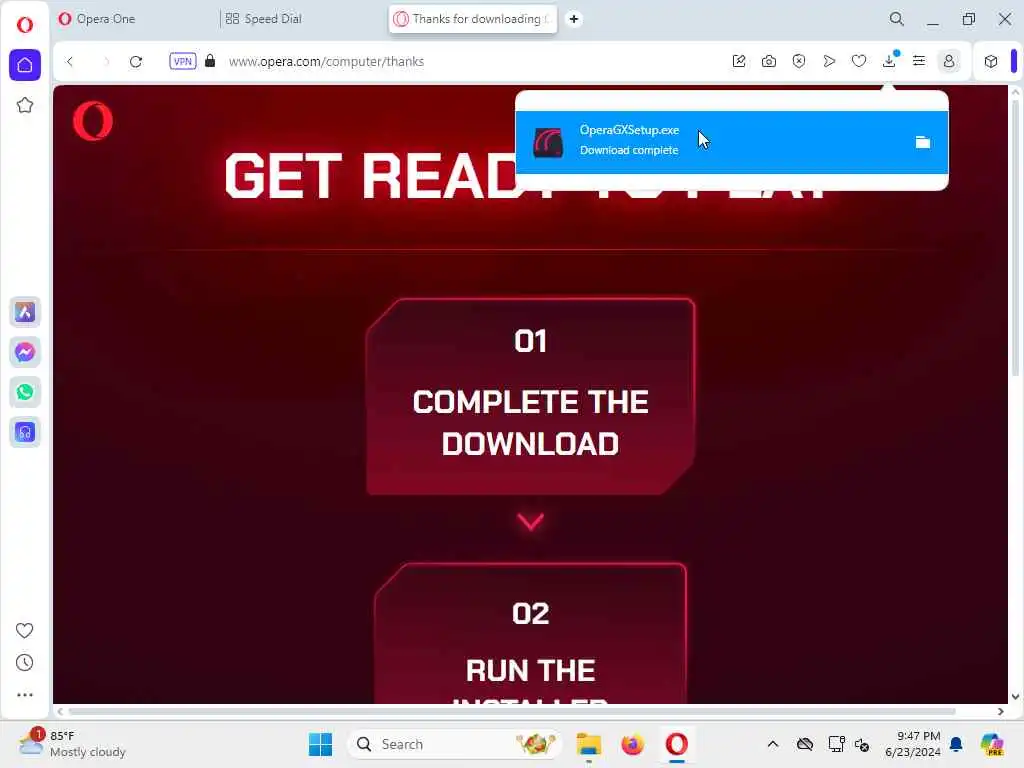Click the 01 Complete the Download card
The width and height of the screenshot is (1024, 768).
pos(530,396)
